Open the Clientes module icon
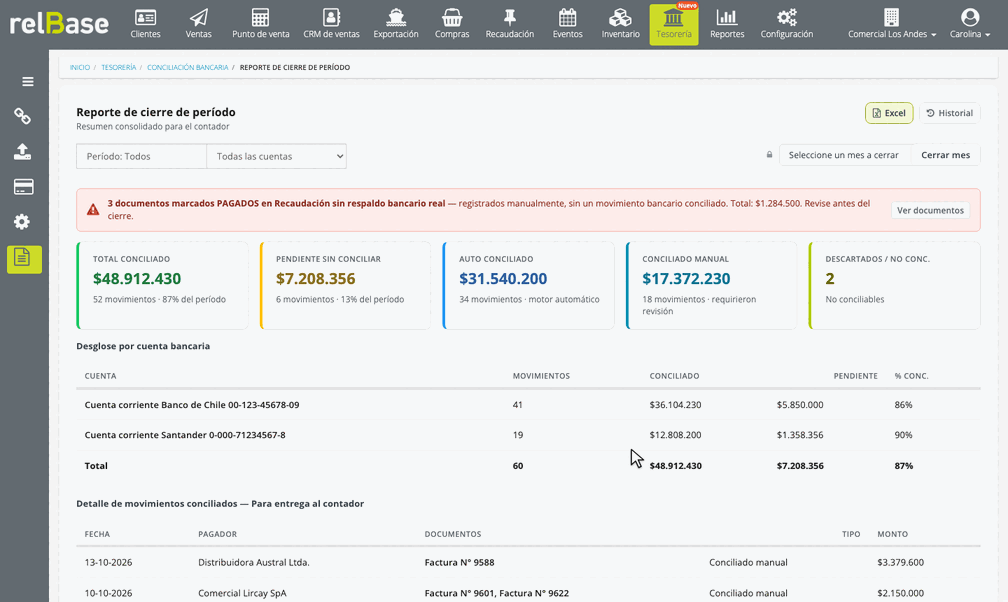Screen dimensions: 1008x602 click(x=145, y=17)
